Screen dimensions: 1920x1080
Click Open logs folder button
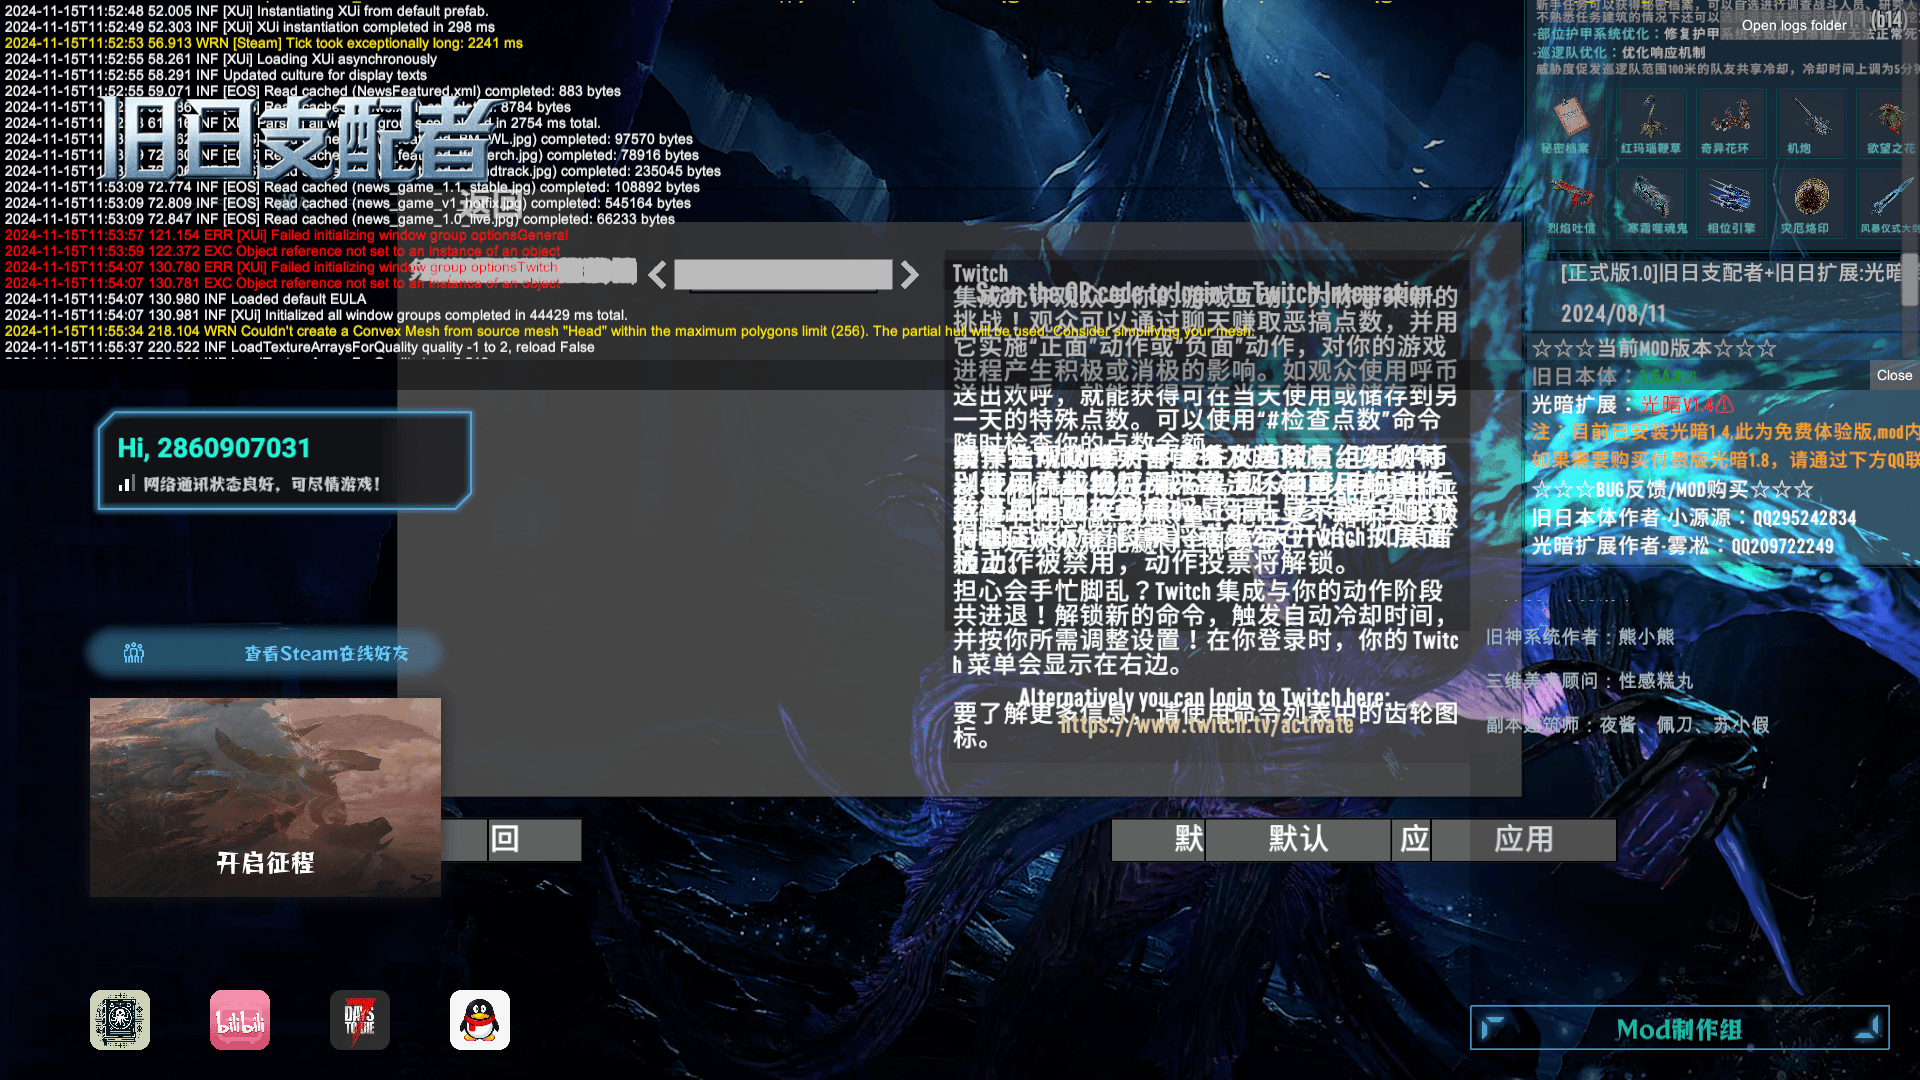1794,26
